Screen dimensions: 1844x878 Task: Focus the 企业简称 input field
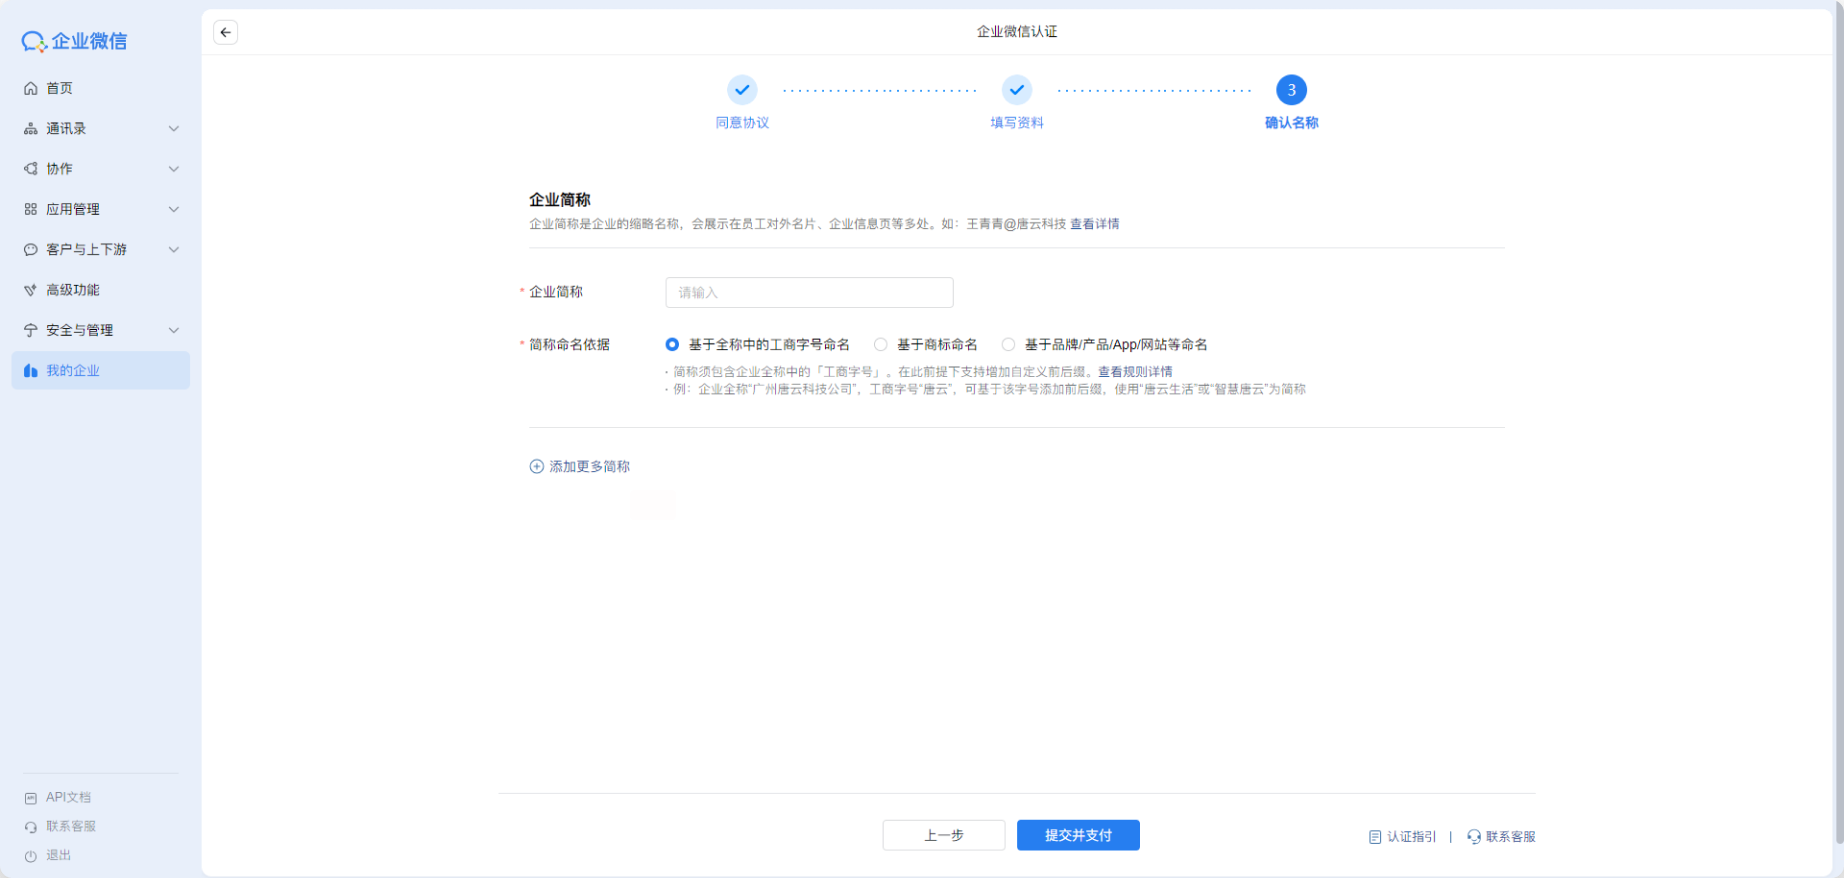point(809,293)
